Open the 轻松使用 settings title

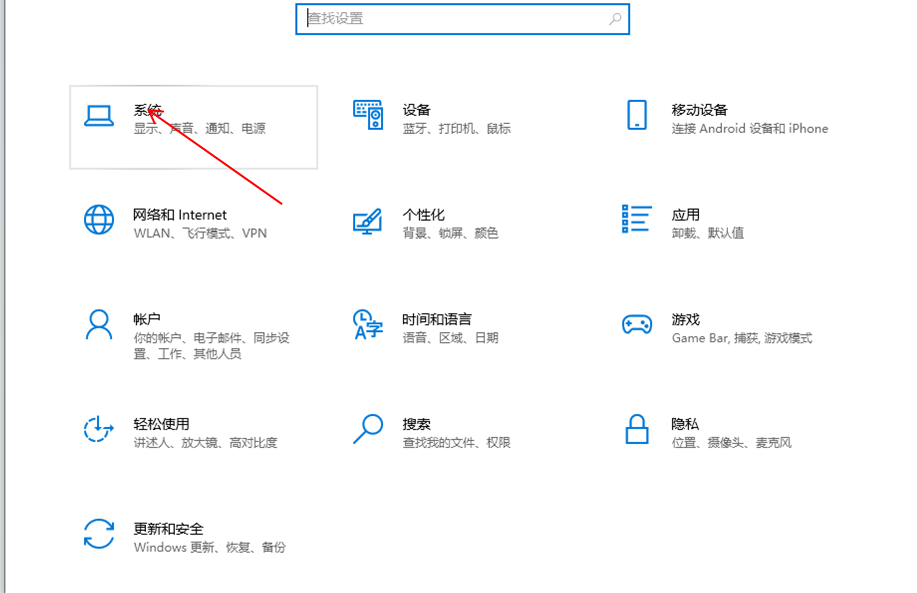161,424
